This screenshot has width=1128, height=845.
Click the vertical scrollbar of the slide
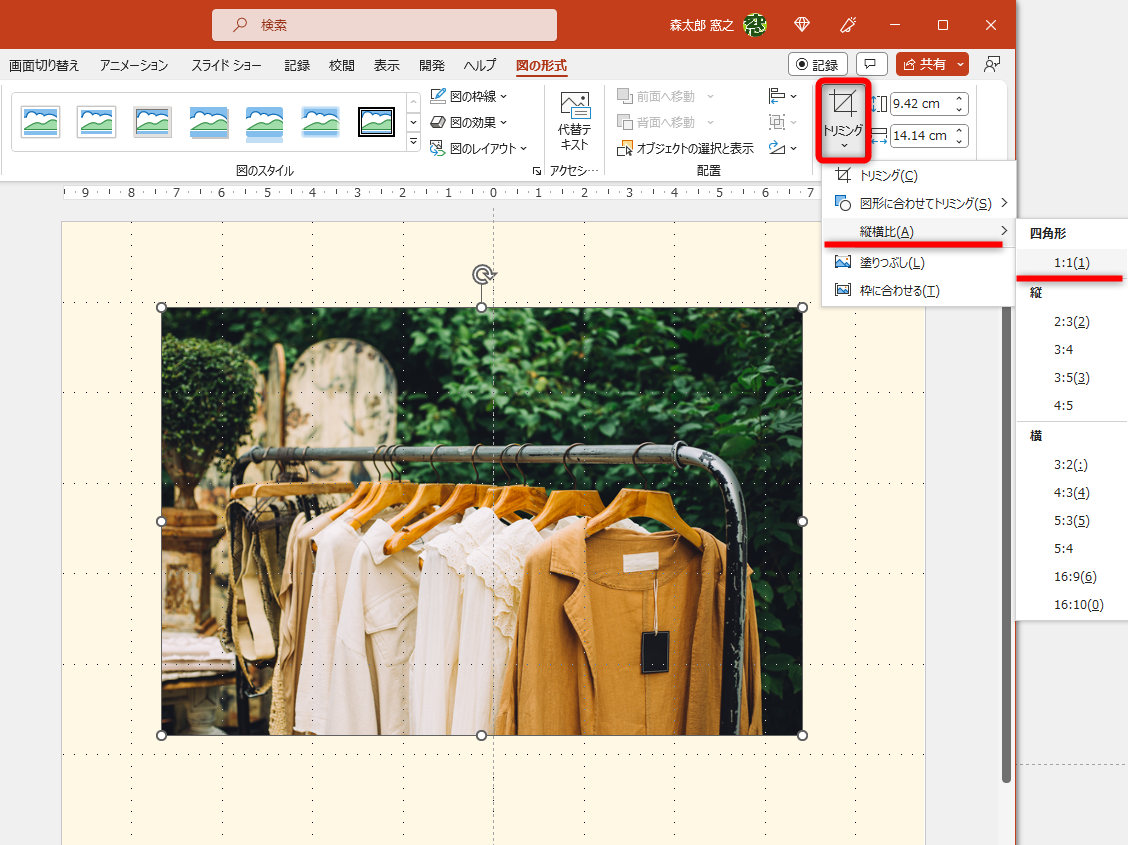(x=1006, y=544)
